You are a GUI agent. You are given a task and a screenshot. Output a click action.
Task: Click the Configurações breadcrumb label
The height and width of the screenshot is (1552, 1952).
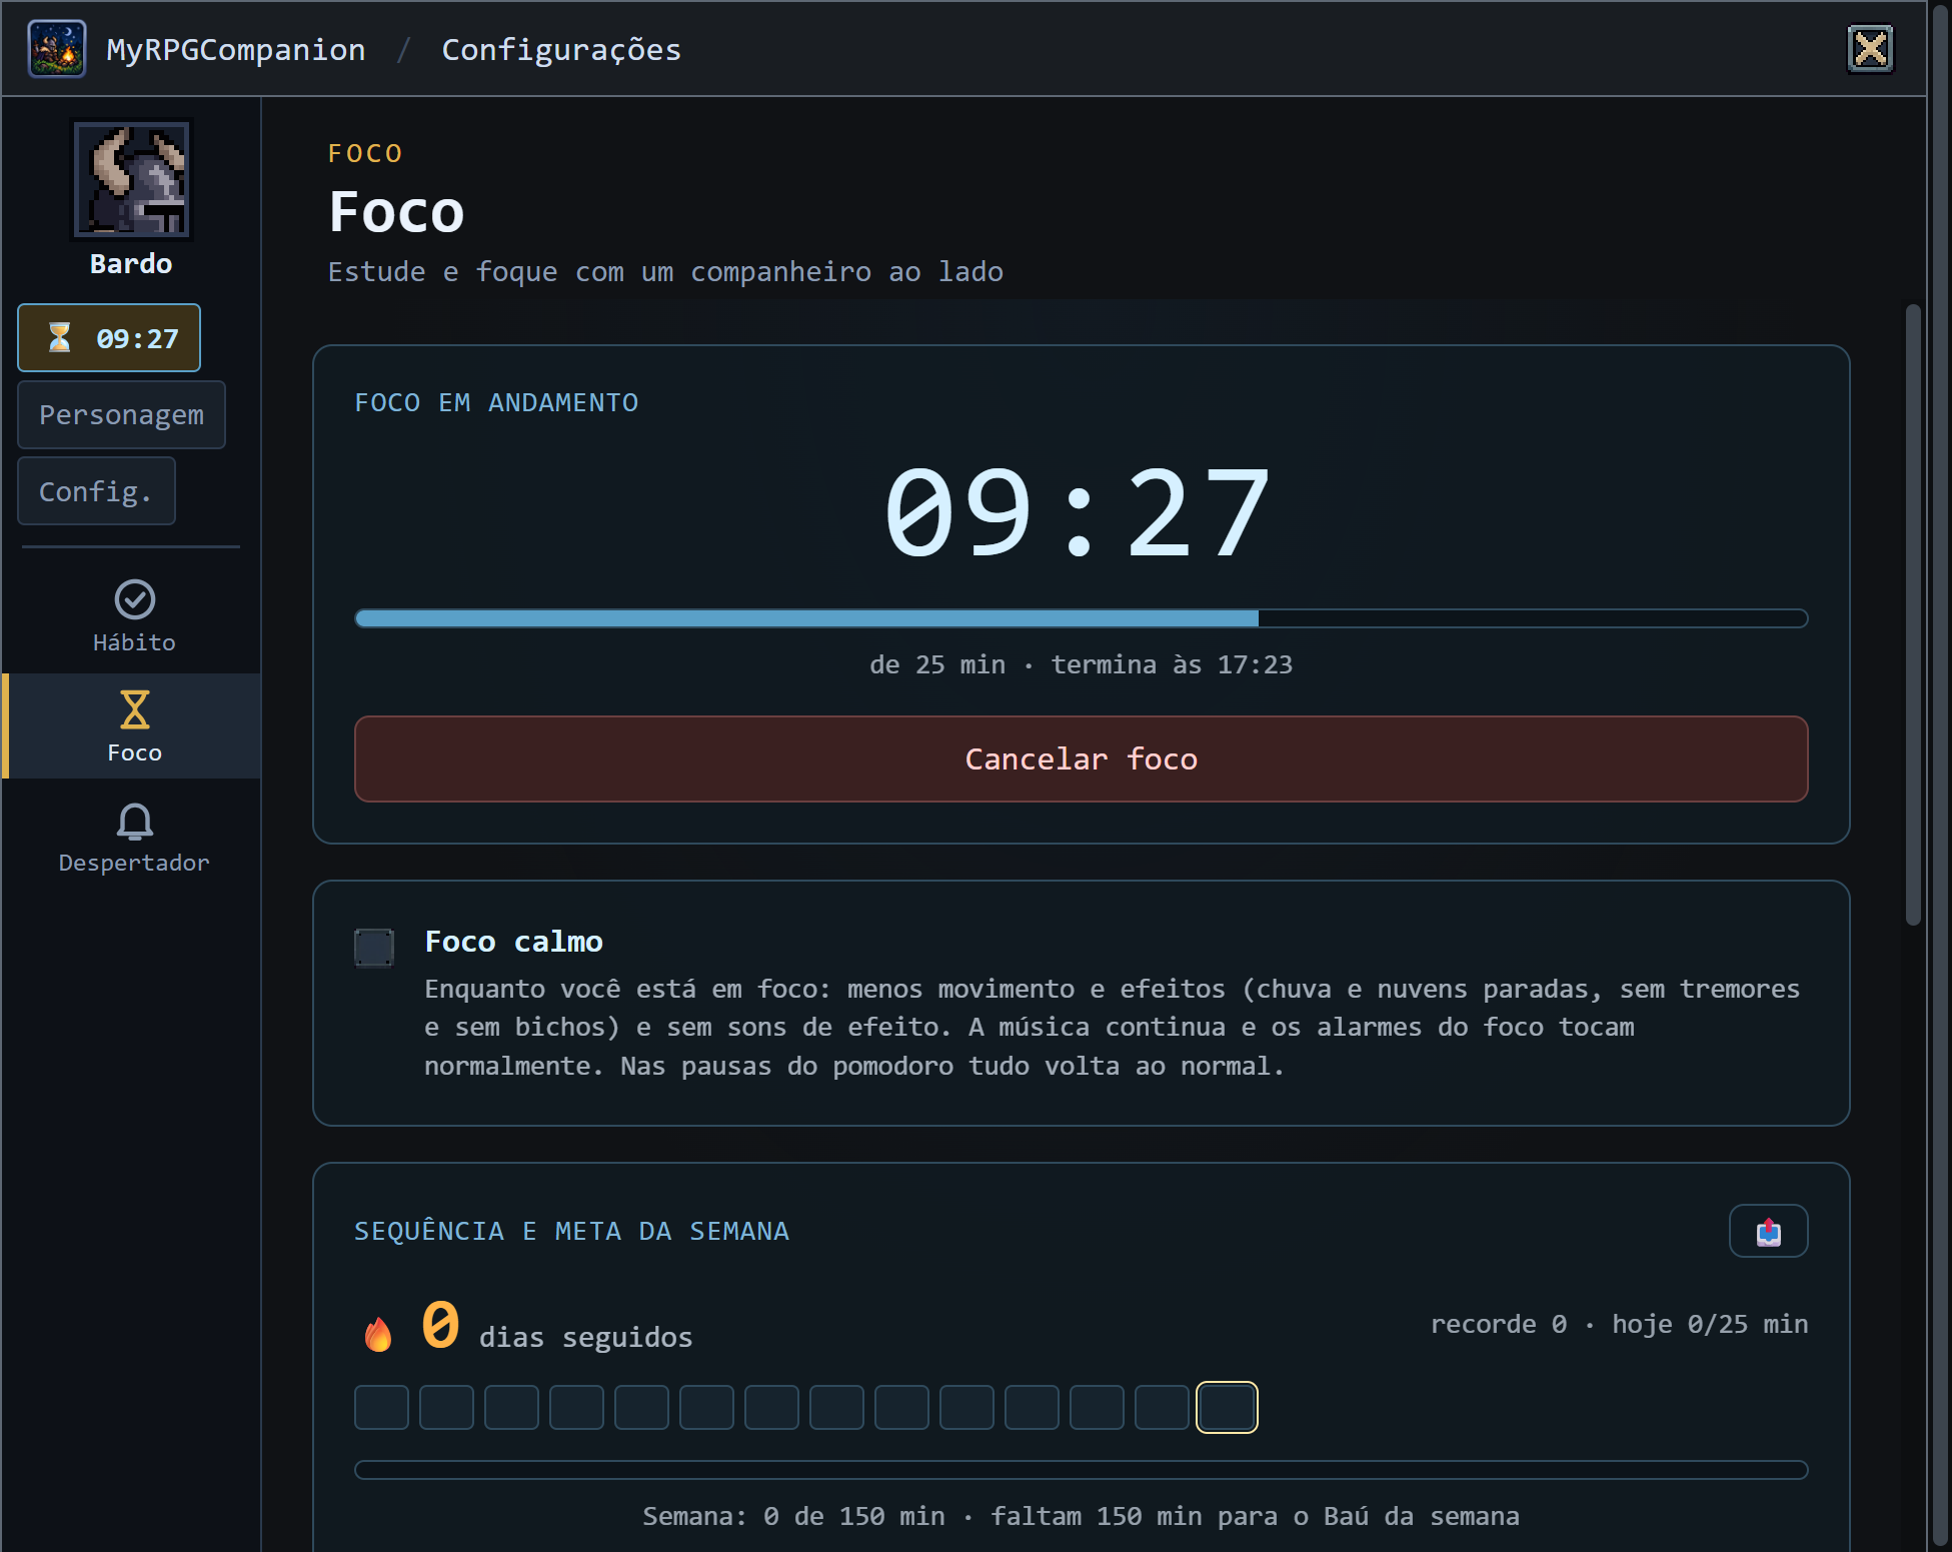[561, 49]
